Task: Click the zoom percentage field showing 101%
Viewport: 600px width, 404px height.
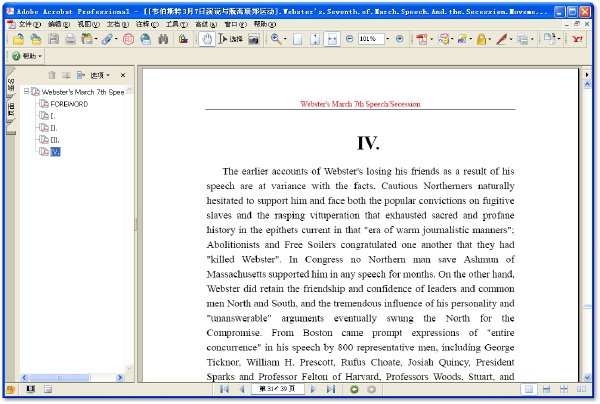Action: pyautogui.click(x=370, y=39)
